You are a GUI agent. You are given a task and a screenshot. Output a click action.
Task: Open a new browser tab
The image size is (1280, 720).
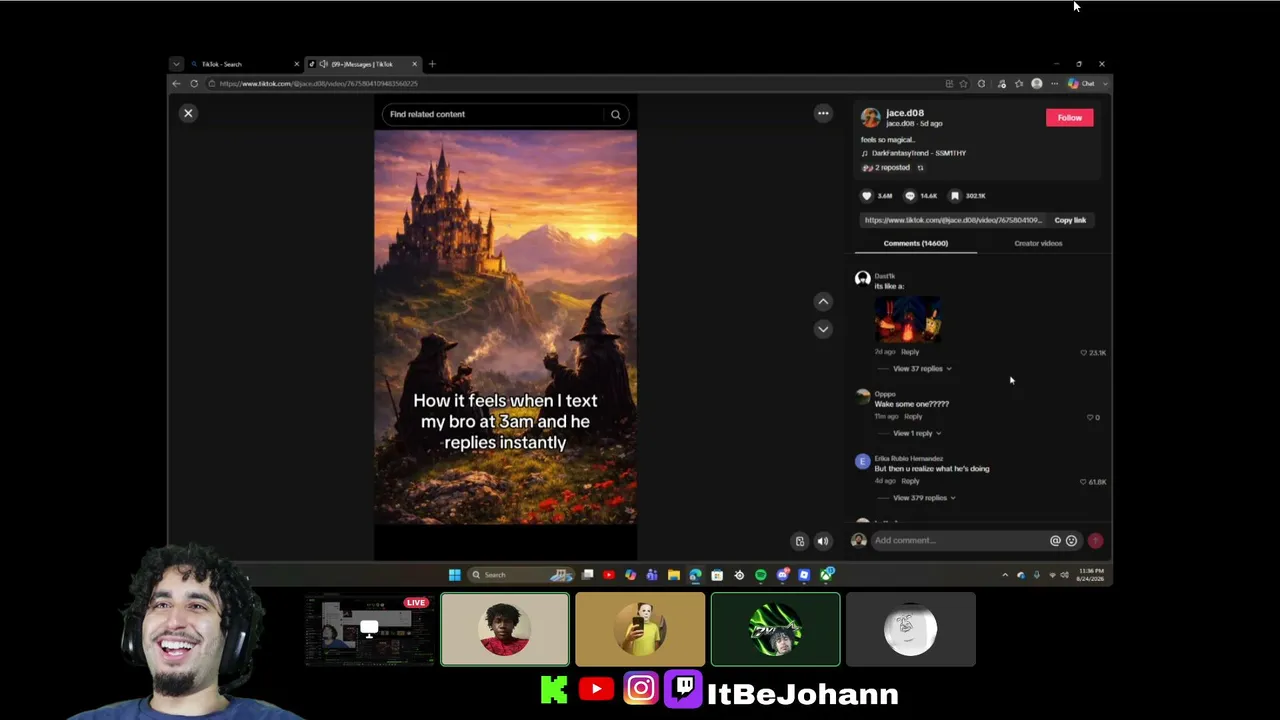point(432,64)
